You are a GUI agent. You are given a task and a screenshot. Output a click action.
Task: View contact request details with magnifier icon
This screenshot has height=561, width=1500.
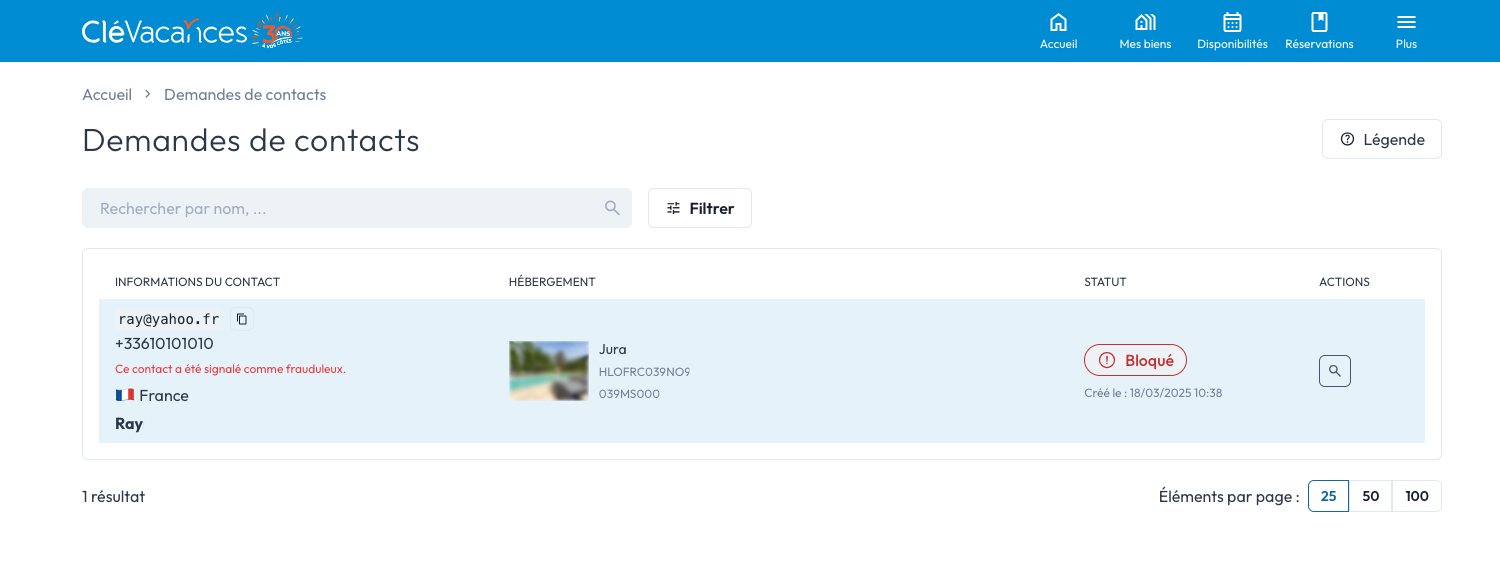point(1334,371)
